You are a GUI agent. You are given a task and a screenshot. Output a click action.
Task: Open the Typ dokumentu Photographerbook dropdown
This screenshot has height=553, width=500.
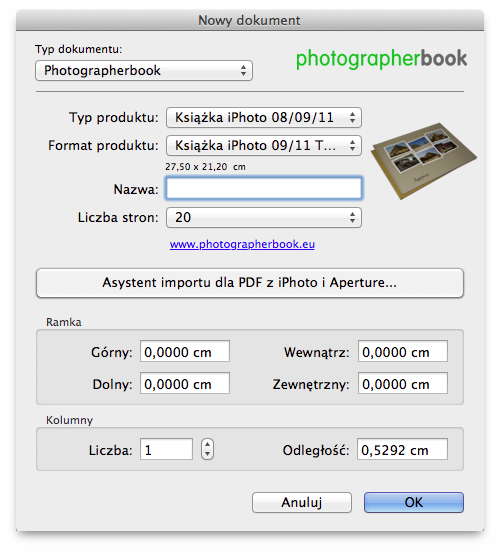pos(144,71)
